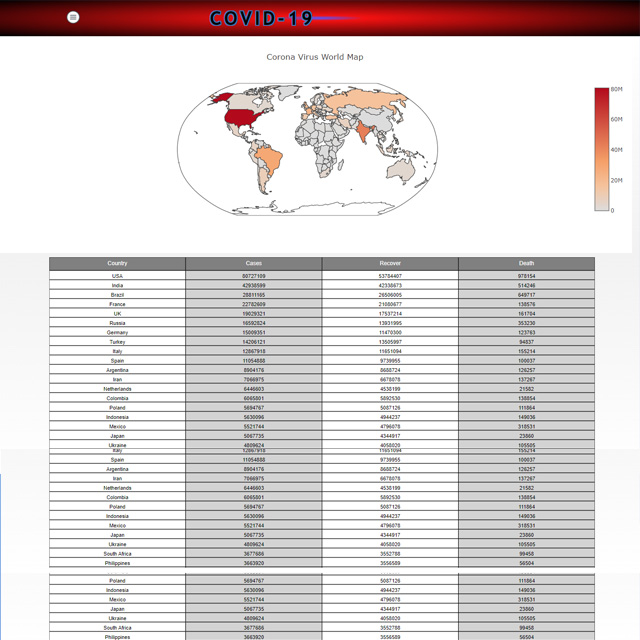Click the Country column header
The image size is (640, 640).
(117, 263)
